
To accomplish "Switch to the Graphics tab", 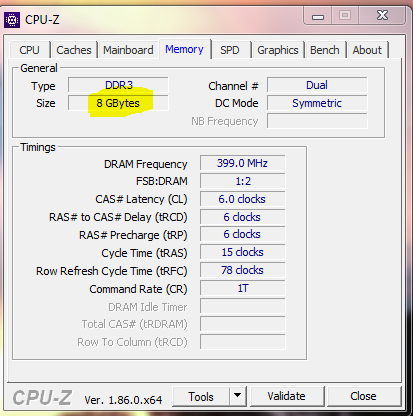I will pyautogui.click(x=278, y=50).
